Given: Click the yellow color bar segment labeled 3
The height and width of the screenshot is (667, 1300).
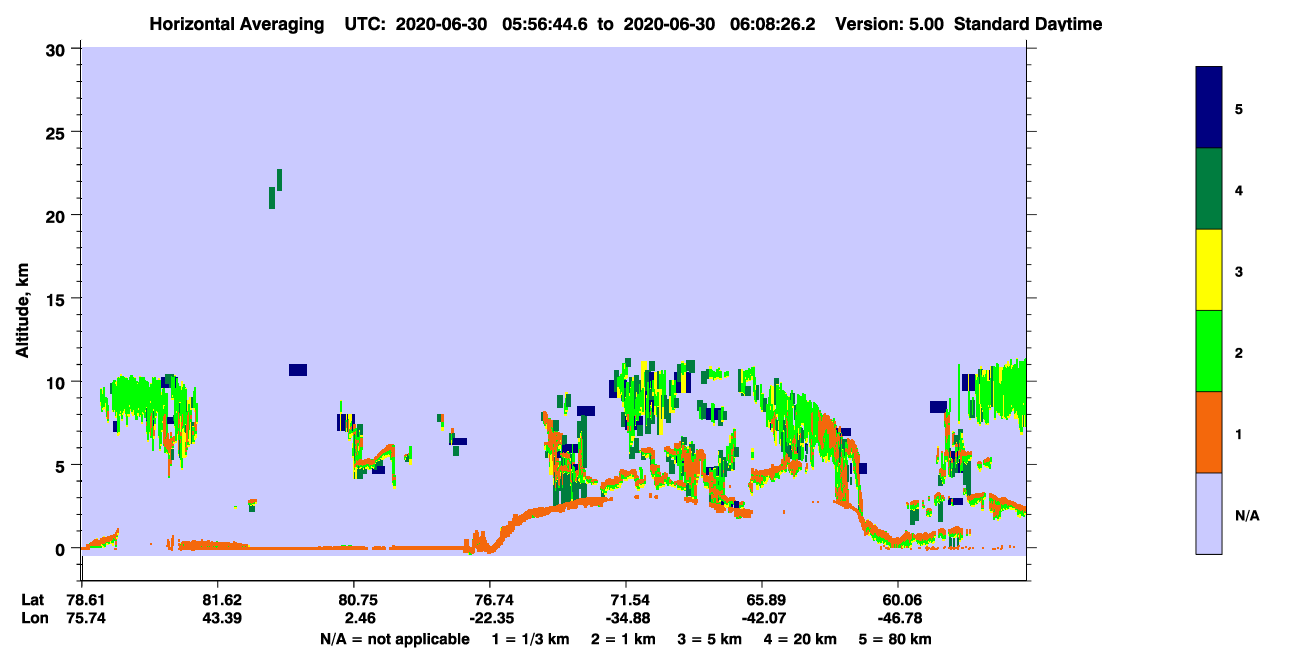Looking at the screenshot, I should pyautogui.click(x=1209, y=270).
